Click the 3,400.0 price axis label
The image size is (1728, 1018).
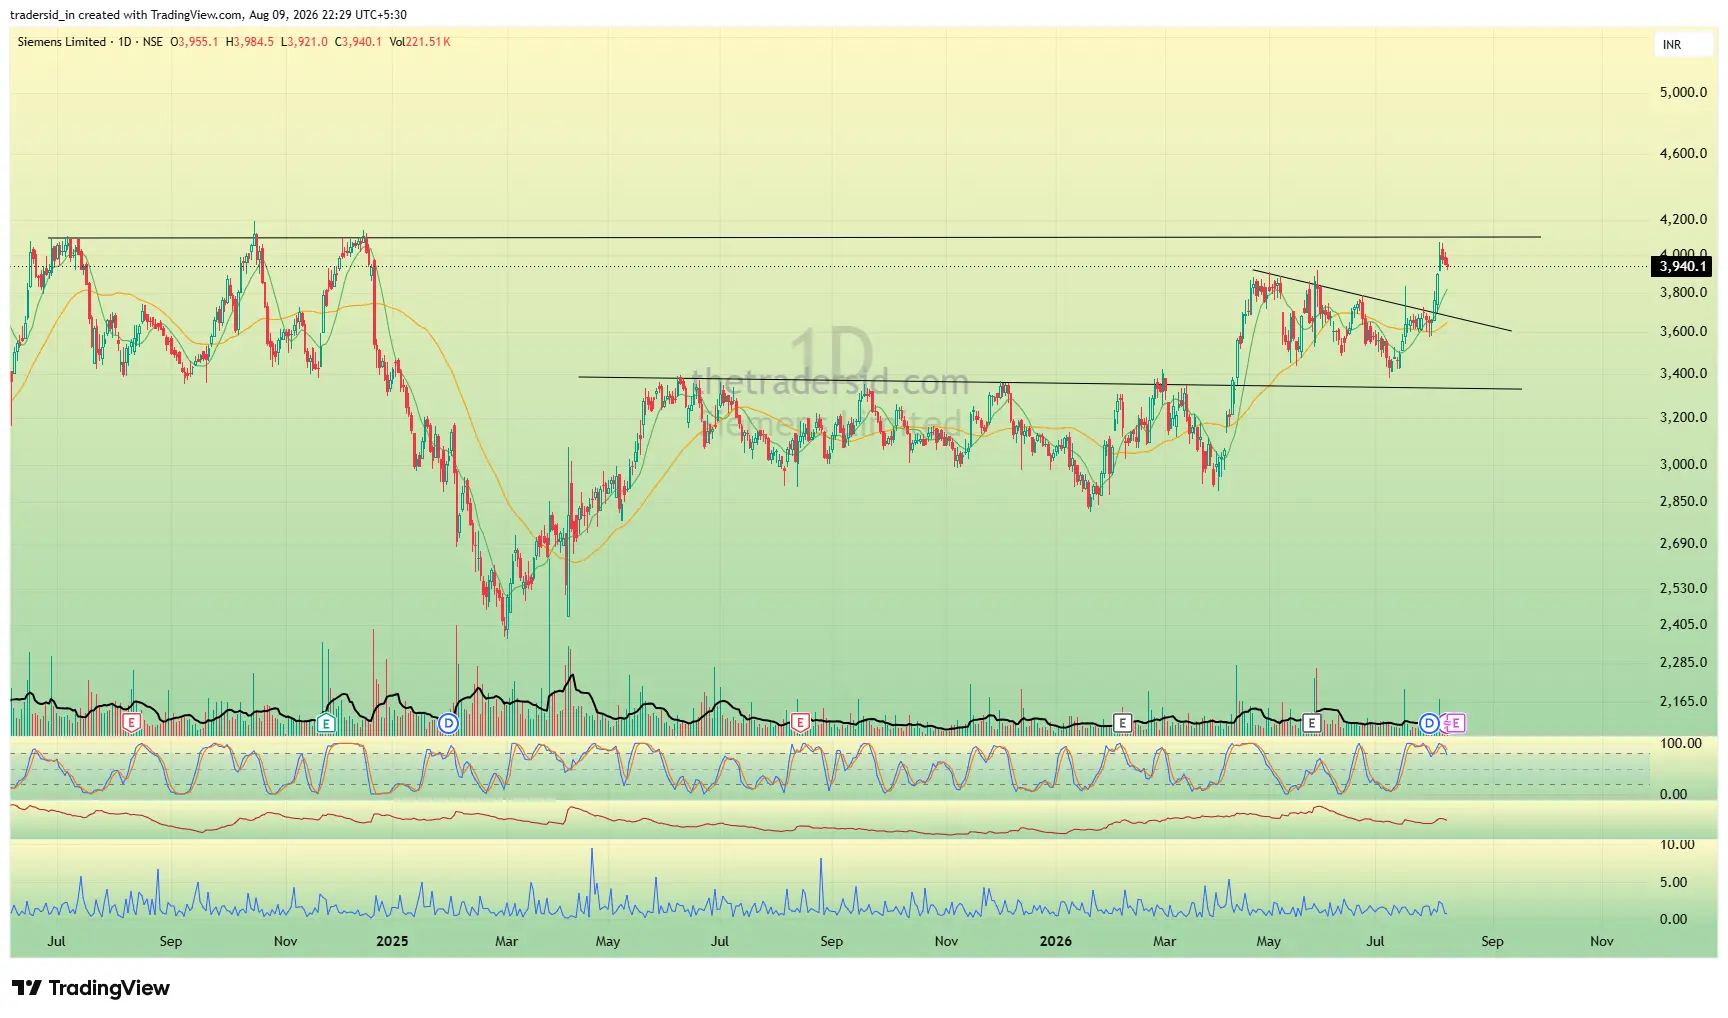[1683, 373]
